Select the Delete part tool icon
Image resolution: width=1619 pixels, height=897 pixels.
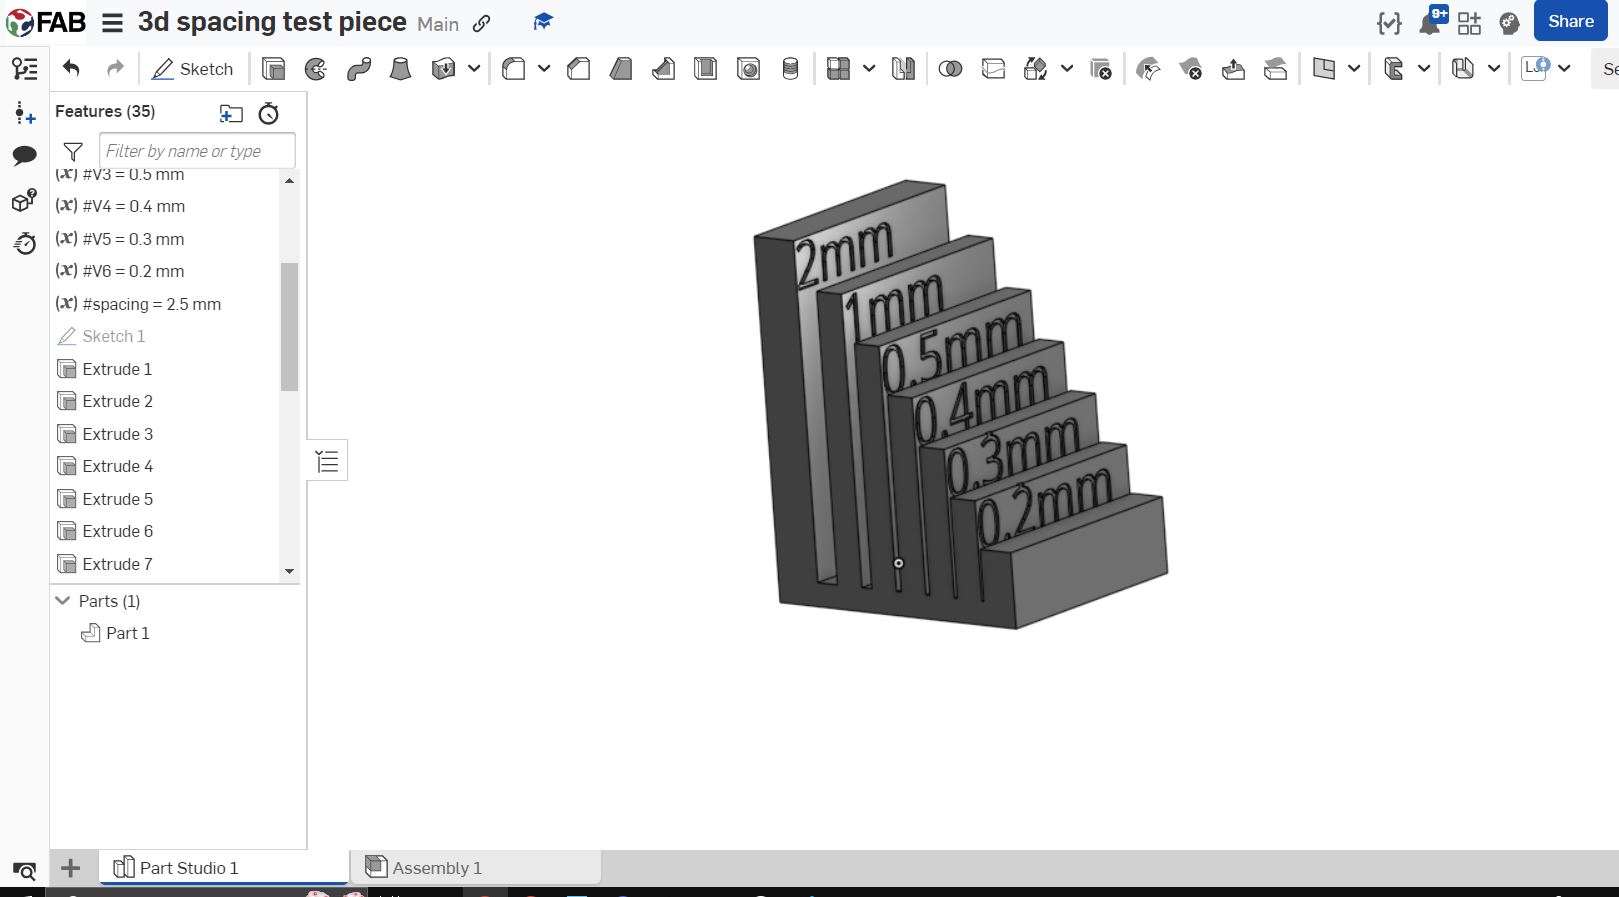pyautogui.click(x=1100, y=69)
